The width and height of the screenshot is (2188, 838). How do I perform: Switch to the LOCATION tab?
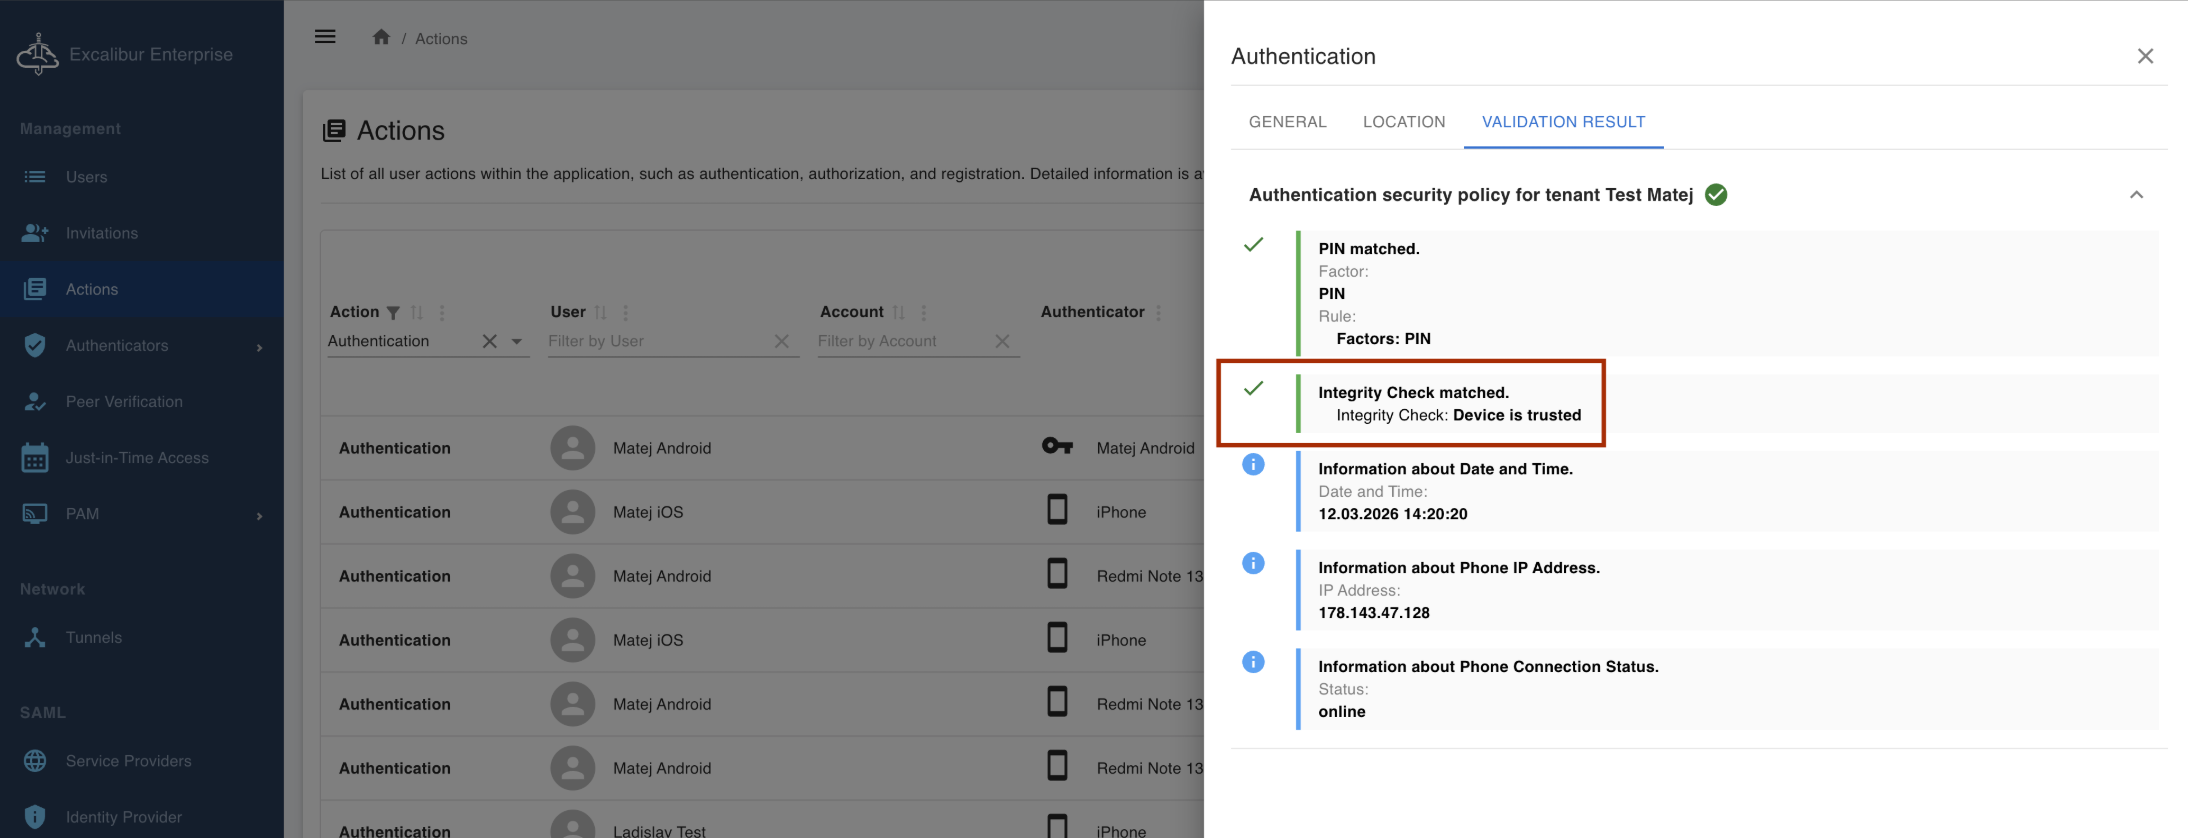point(1403,122)
